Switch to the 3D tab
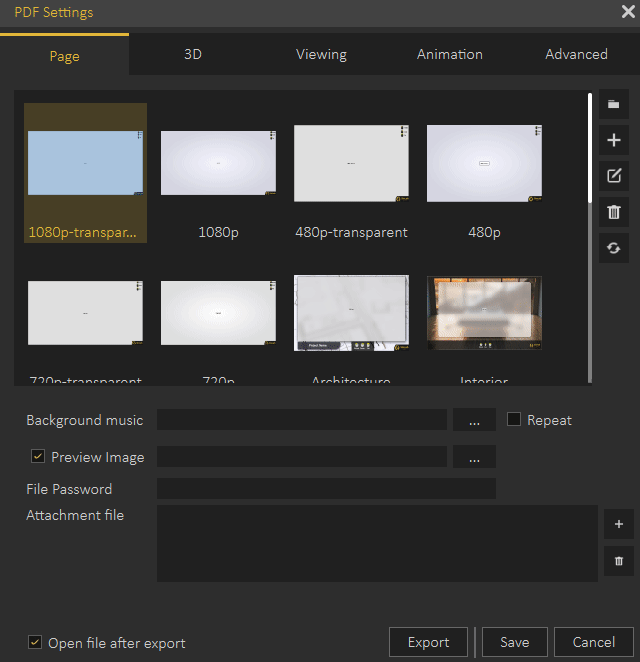Image resolution: width=640 pixels, height=662 pixels. [193, 55]
